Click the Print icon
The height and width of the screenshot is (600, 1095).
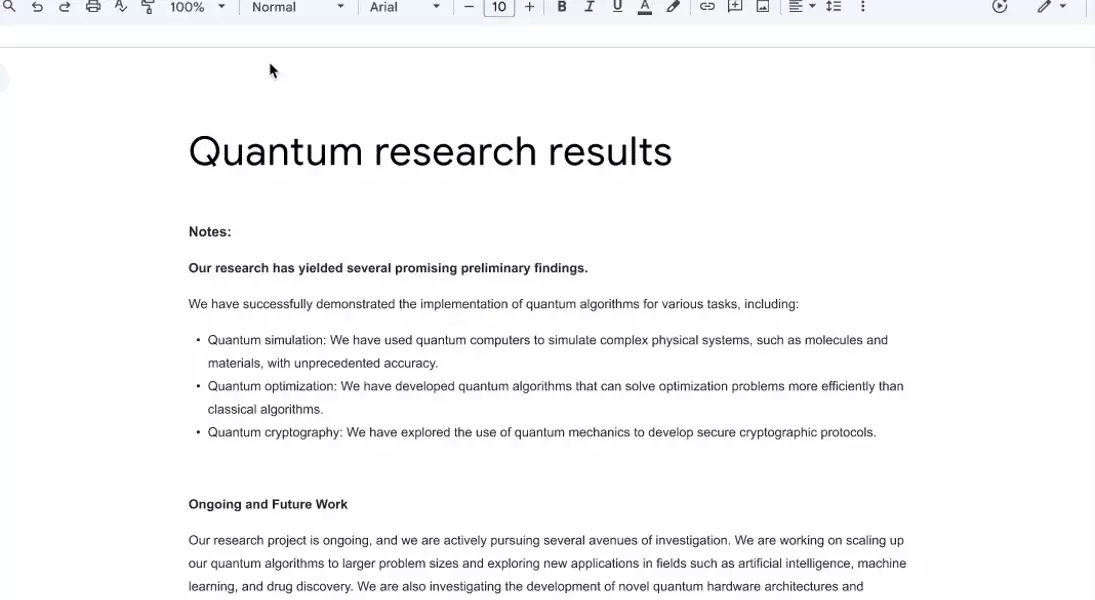tap(93, 7)
